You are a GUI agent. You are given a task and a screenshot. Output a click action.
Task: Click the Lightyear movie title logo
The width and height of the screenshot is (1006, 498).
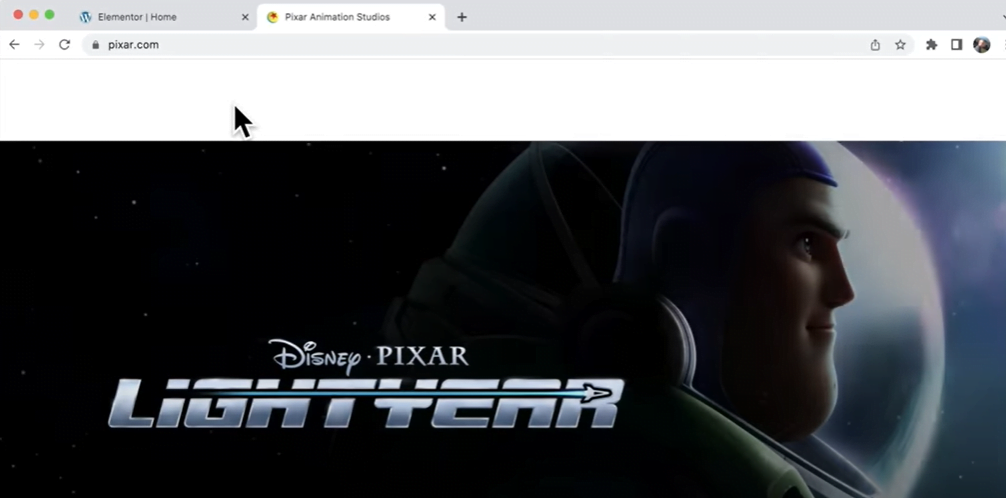click(x=366, y=404)
